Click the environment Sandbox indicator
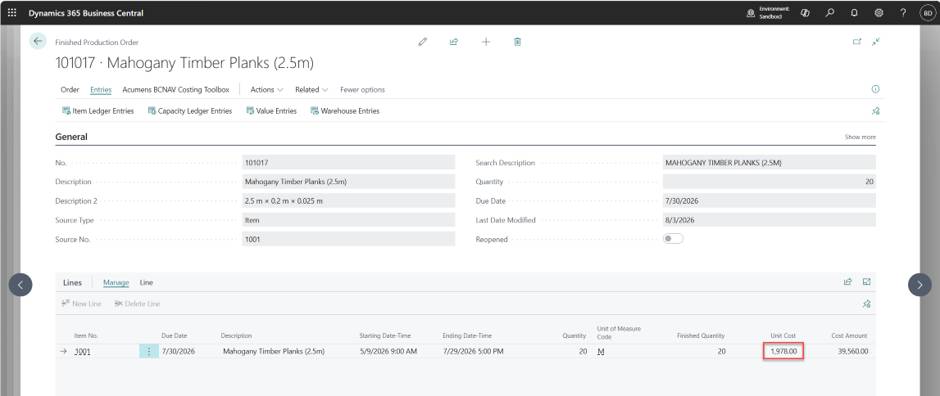The image size is (940, 396). point(768,13)
